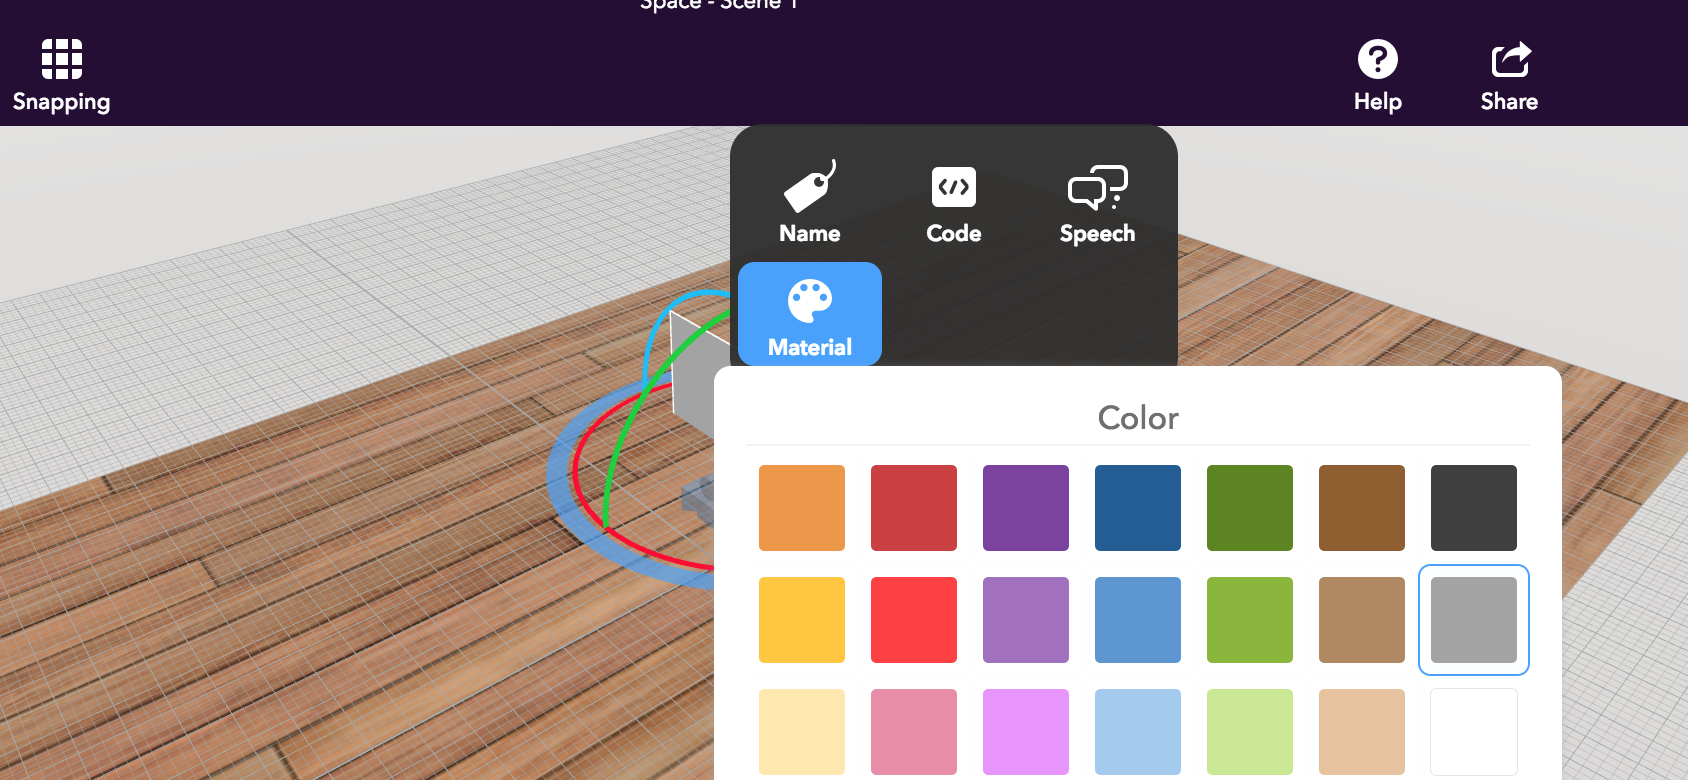Select the dark purple swatch
The height and width of the screenshot is (780, 1688).
1026,508
